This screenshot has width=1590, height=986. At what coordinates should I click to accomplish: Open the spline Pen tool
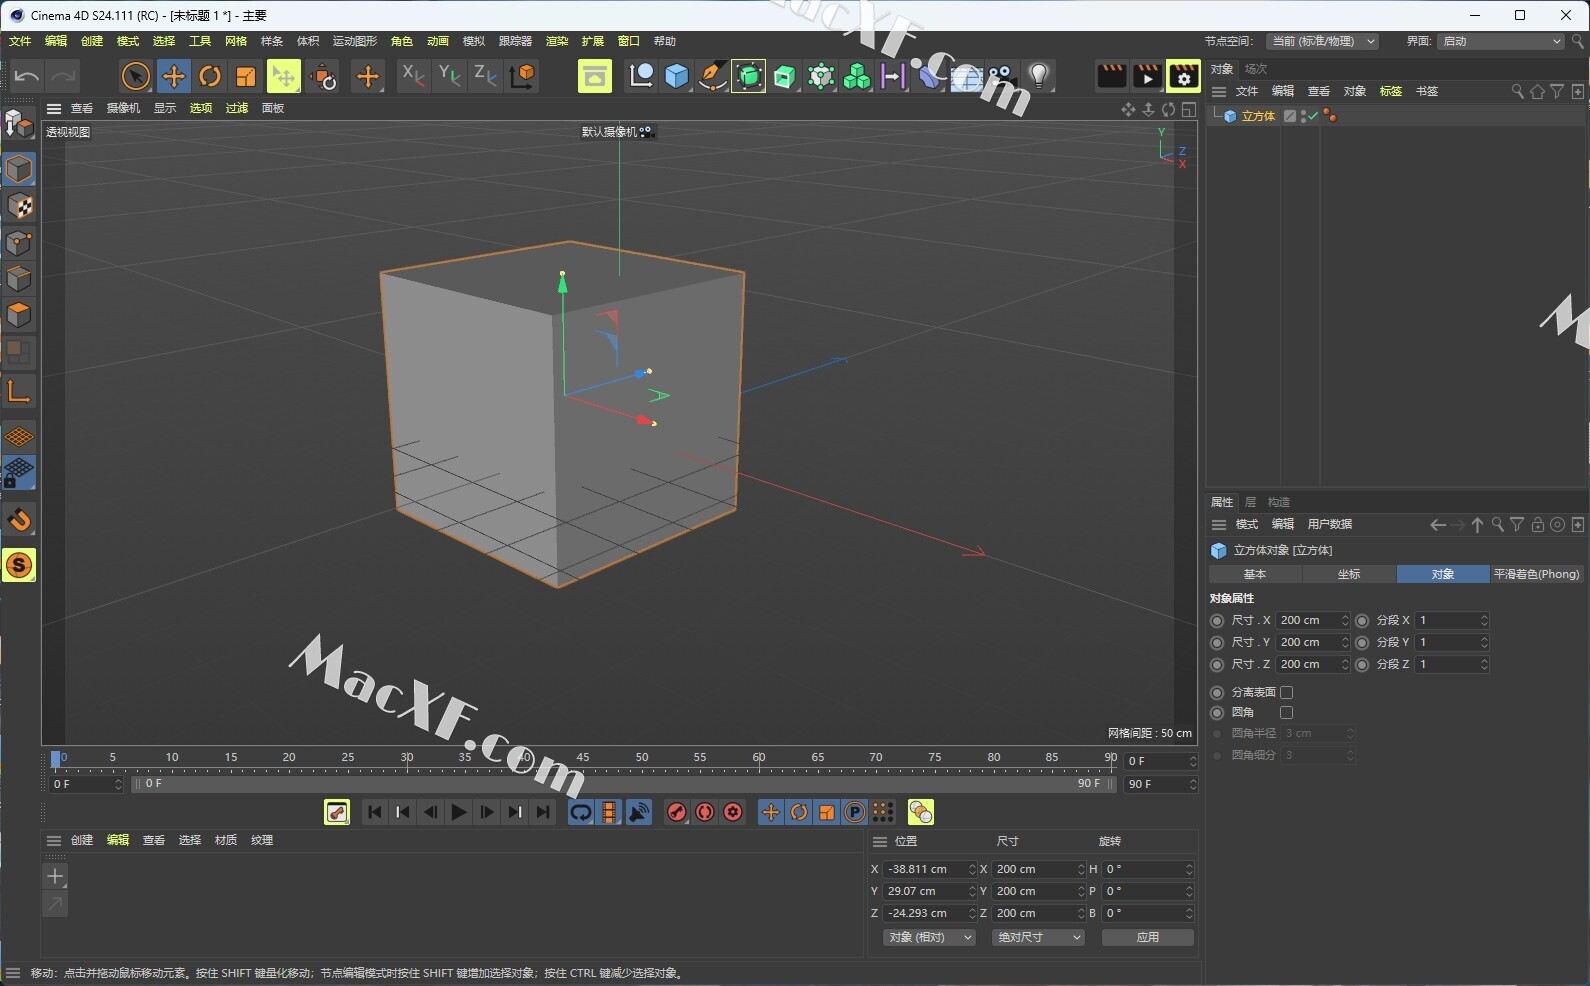(x=713, y=76)
